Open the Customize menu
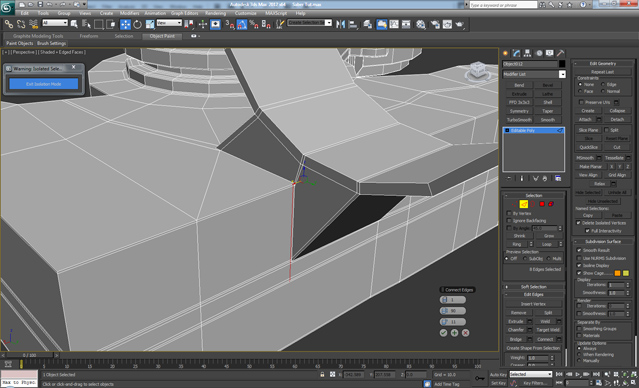 245,13
